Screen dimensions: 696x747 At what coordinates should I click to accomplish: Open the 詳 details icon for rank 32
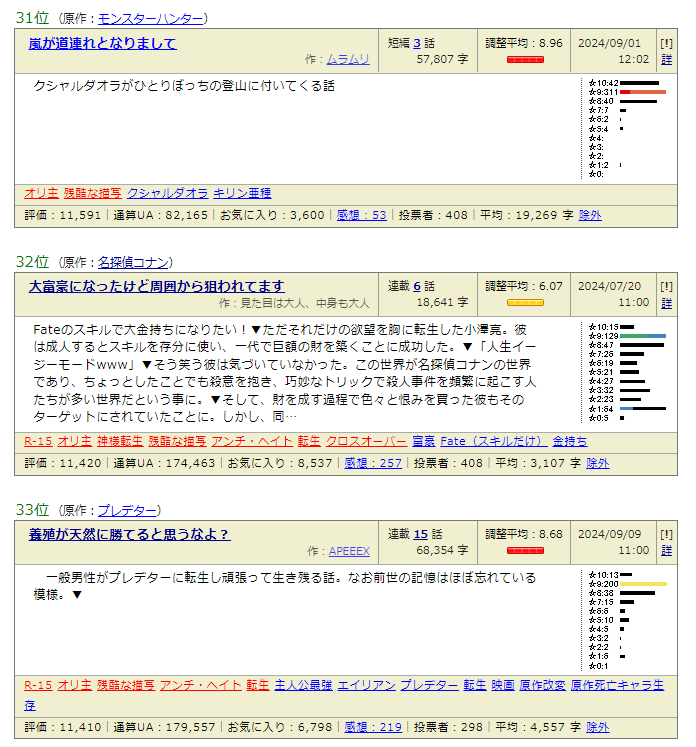pyautogui.click(x=666, y=302)
